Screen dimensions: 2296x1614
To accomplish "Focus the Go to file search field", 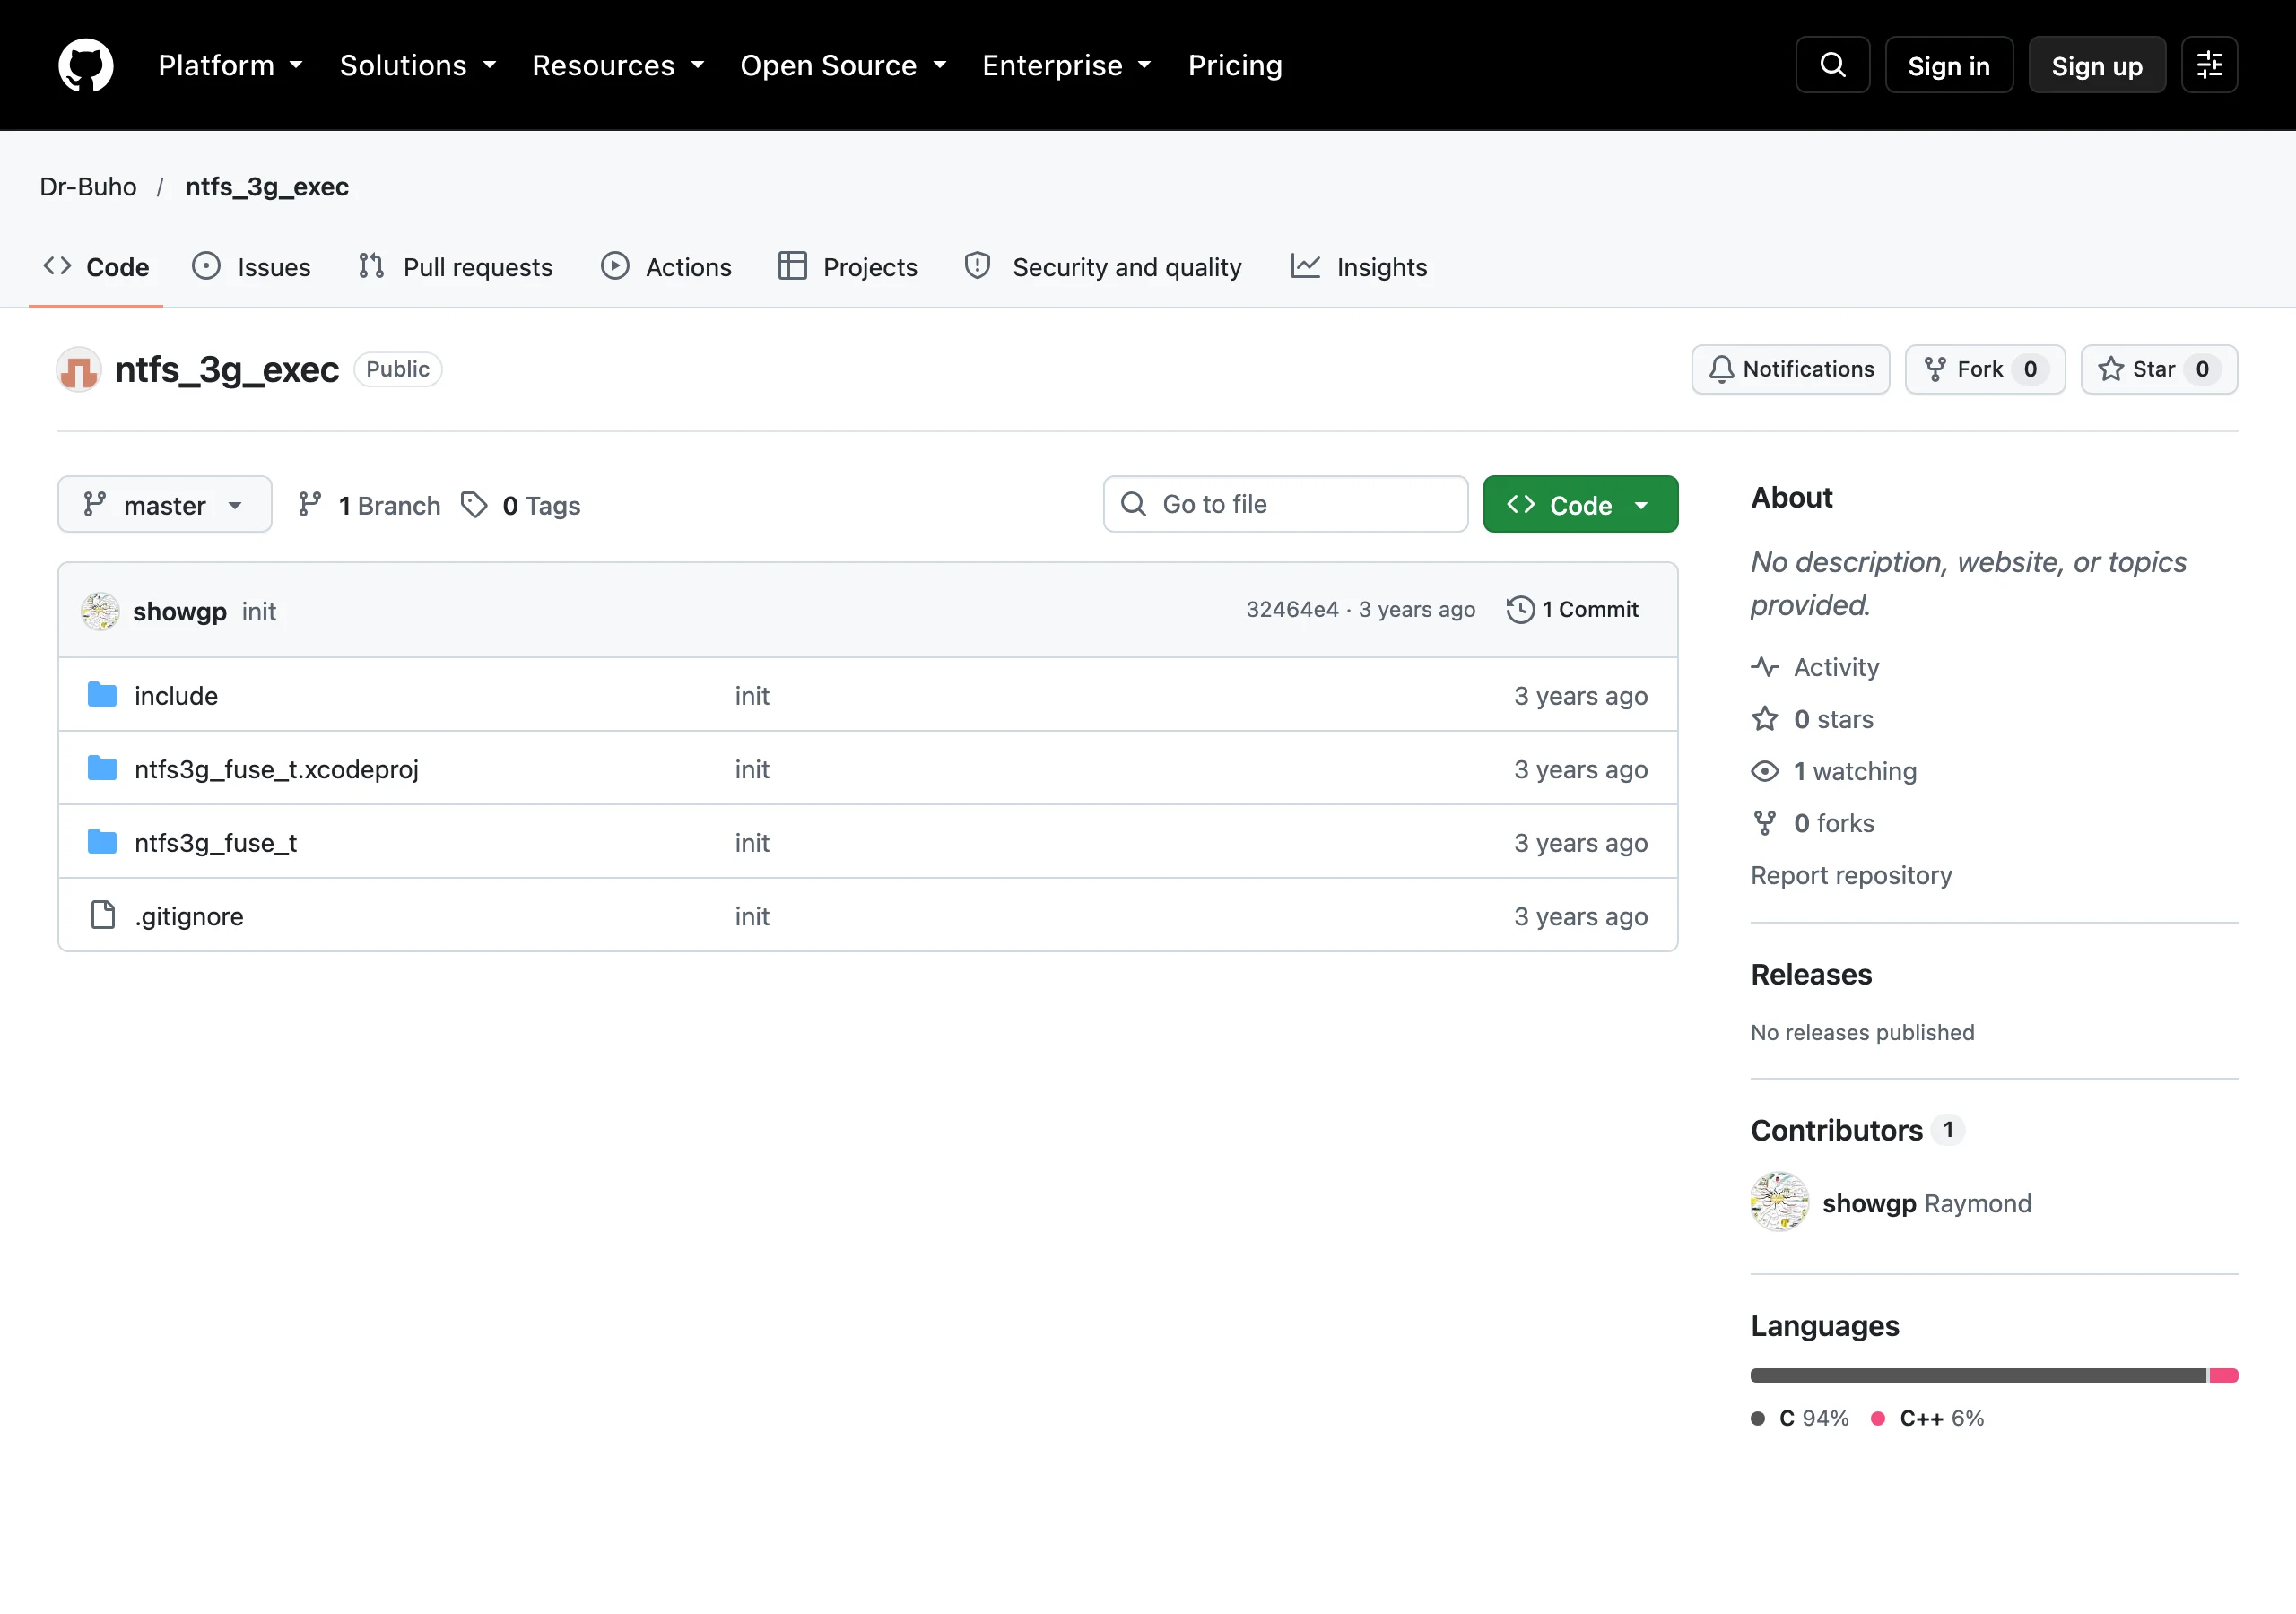I will click(1286, 504).
